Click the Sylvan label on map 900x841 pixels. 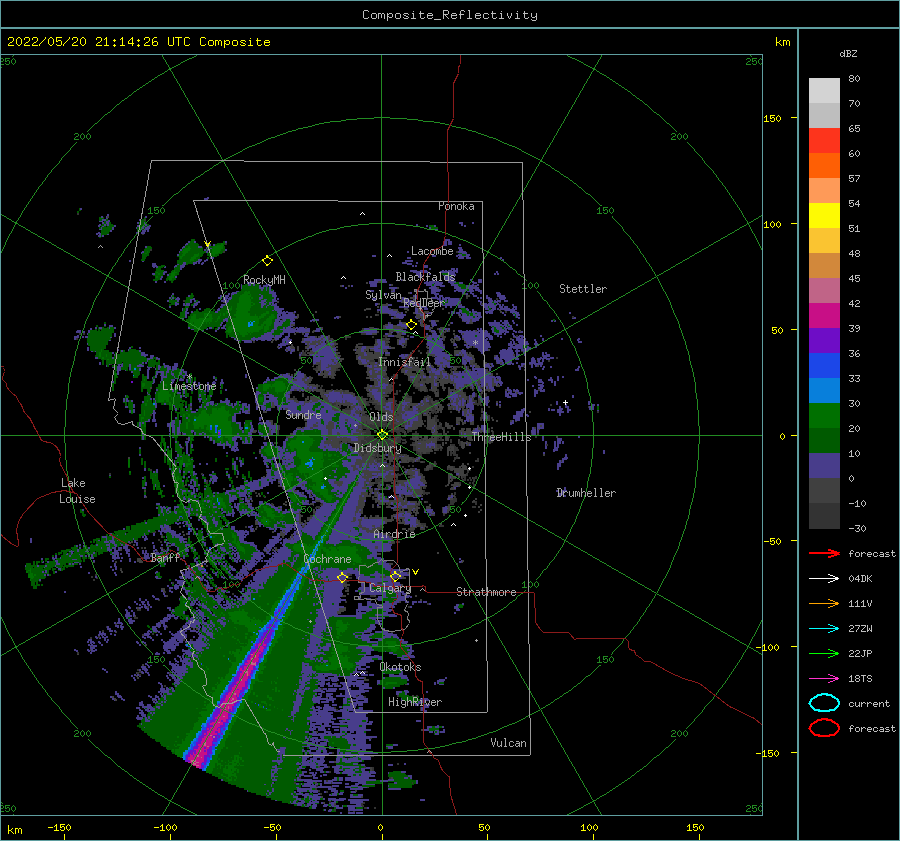(383, 295)
